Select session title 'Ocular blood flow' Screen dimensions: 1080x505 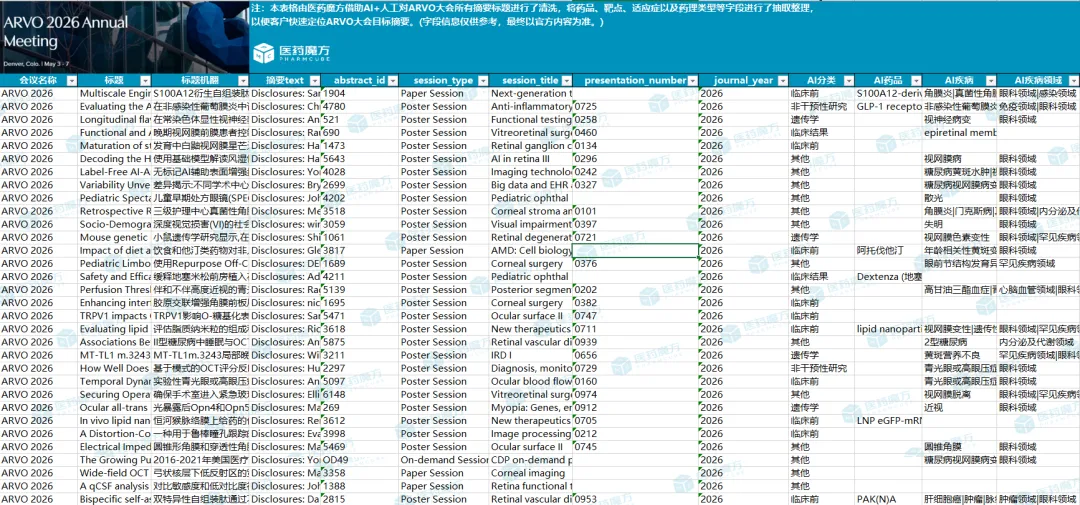(x=531, y=382)
